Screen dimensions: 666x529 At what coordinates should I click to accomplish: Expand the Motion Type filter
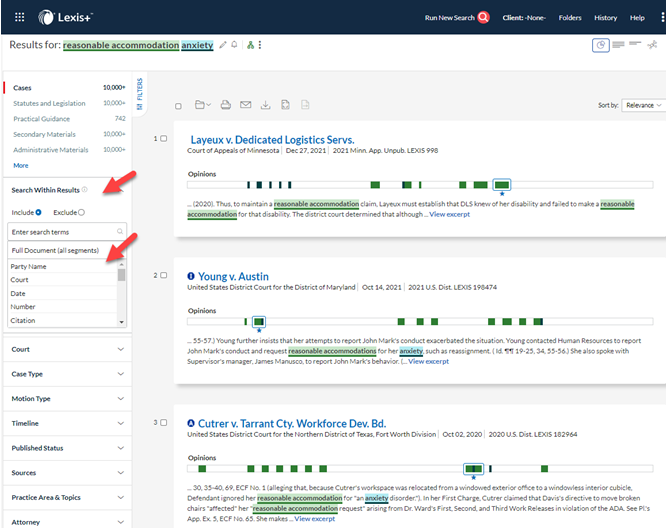pyautogui.click(x=68, y=399)
